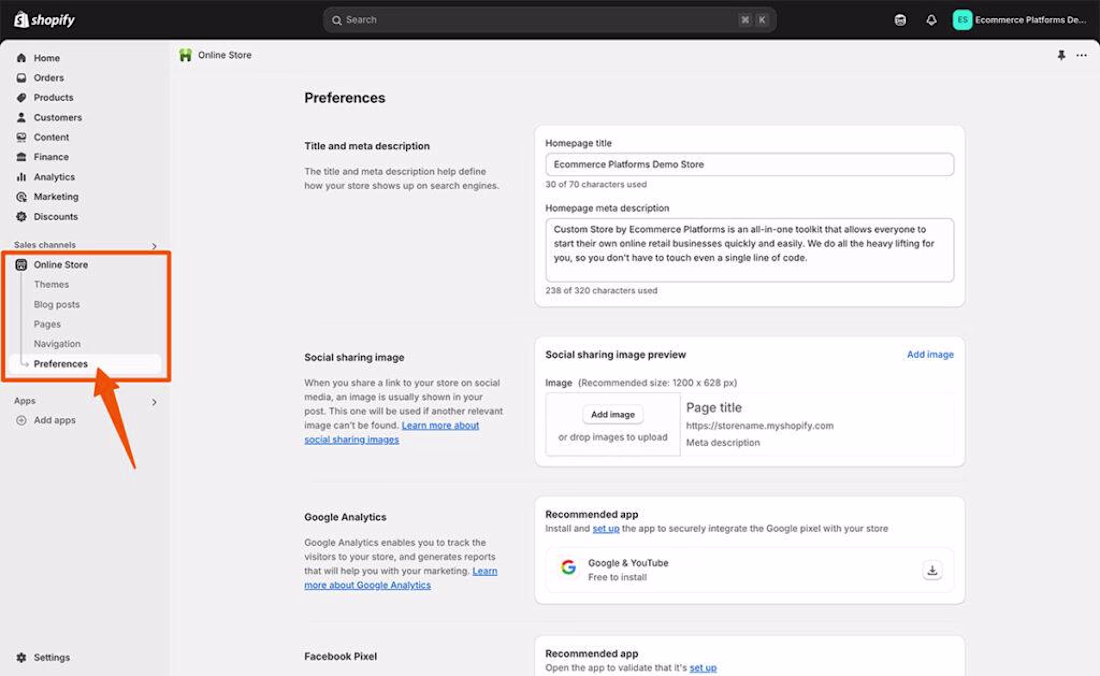Screen dimensions: 1100x676
Task: Click the Content sidebar label
Action: point(51,137)
